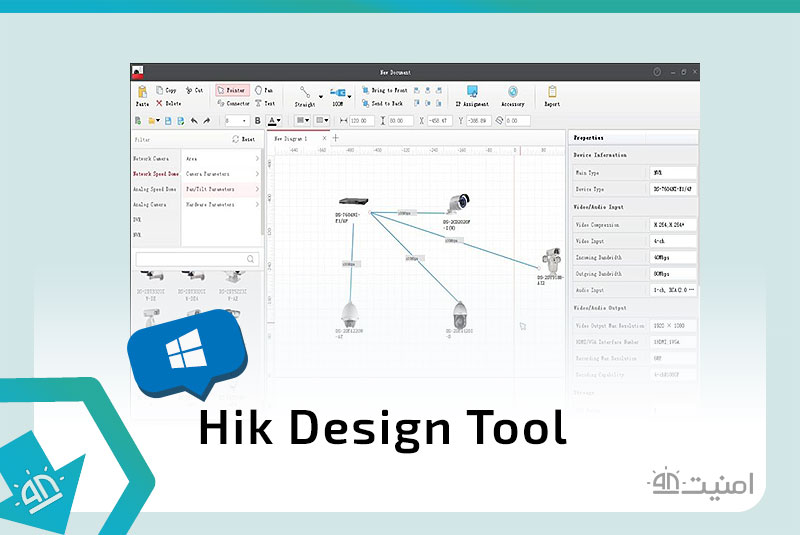The width and height of the screenshot is (800, 535).
Task: Open the Accessory tool
Action: point(513,96)
